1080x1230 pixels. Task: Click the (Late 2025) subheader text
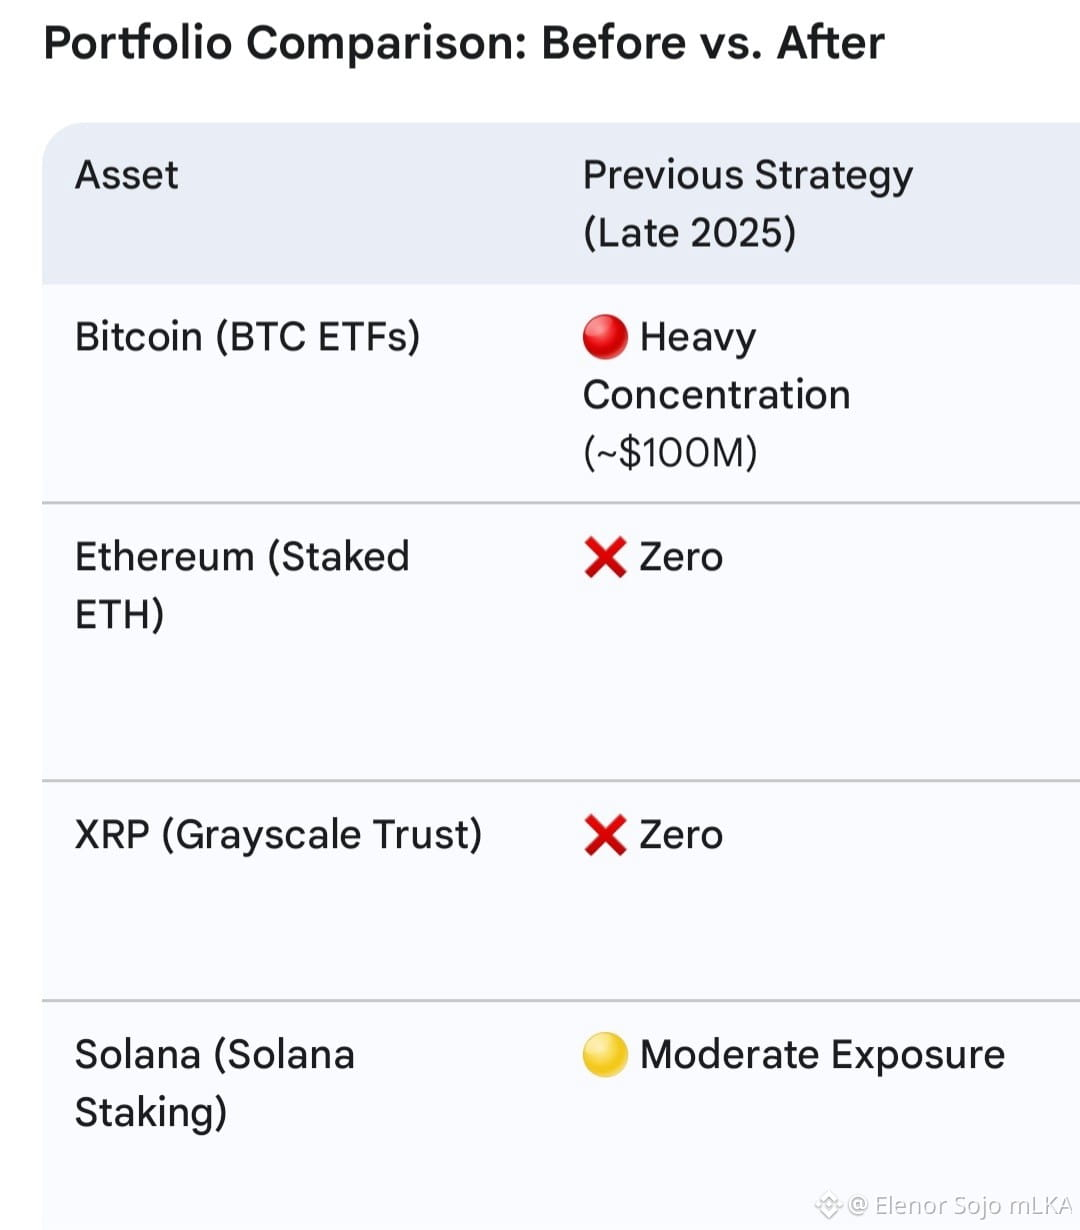coord(690,232)
